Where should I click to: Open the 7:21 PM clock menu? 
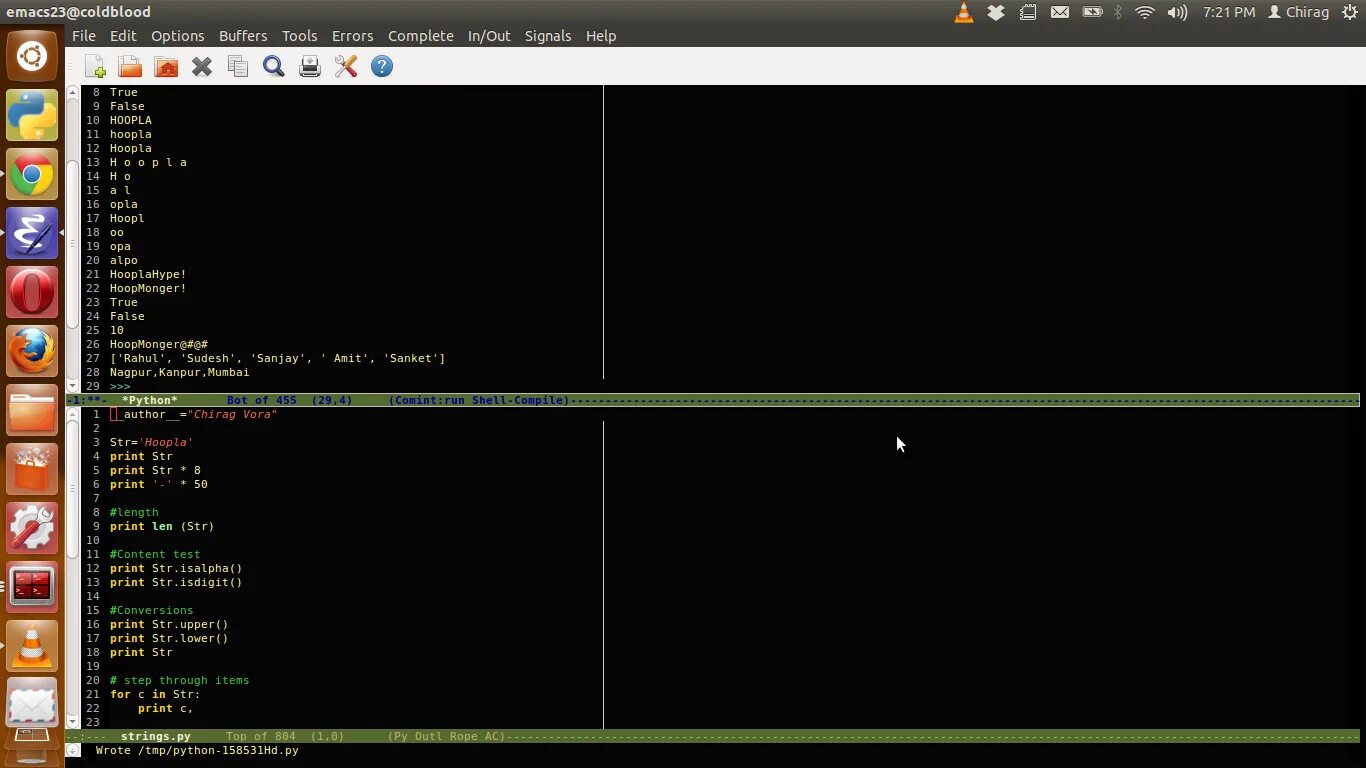click(x=1229, y=12)
